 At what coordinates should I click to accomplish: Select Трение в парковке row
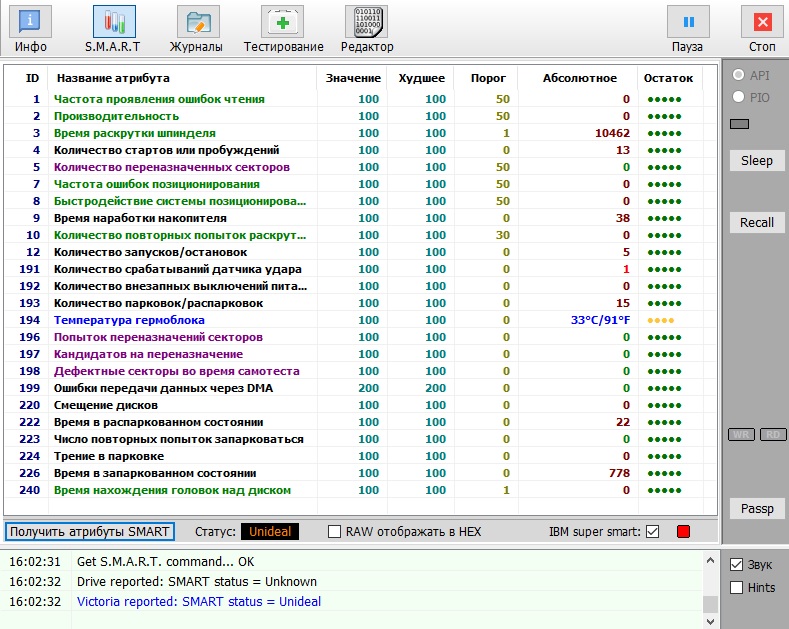(x=360, y=456)
